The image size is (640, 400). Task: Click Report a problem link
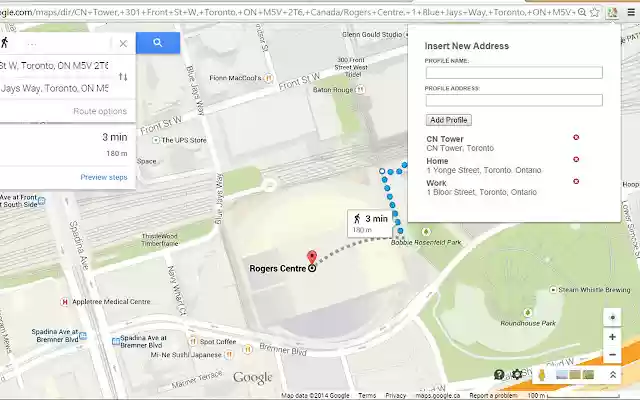(493, 396)
